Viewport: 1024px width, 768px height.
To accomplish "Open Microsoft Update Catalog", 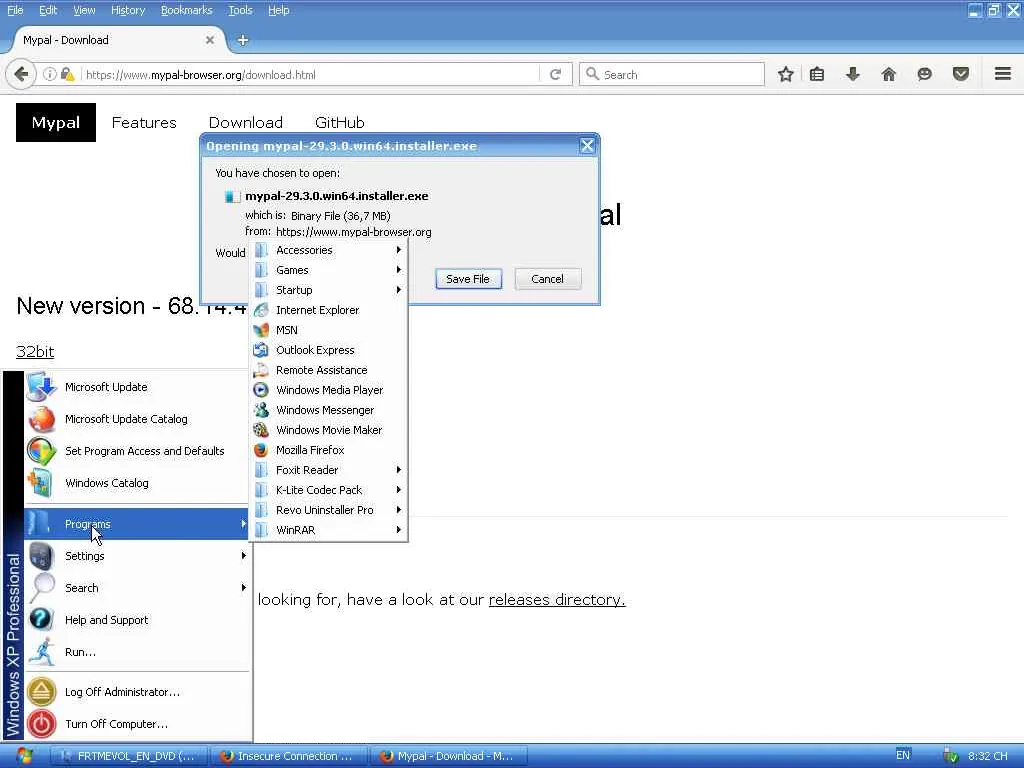I will click(137, 419).
